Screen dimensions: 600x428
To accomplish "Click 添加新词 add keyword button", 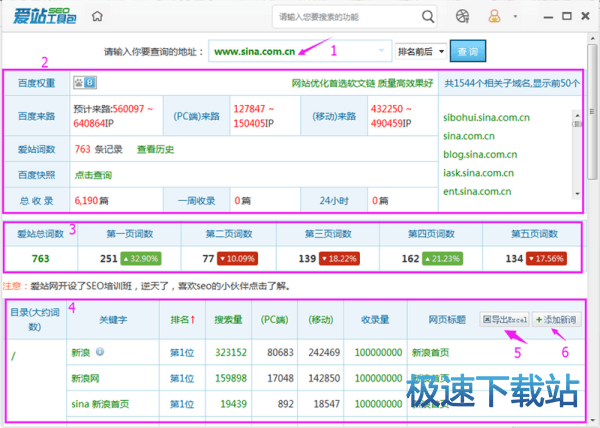I will point(555,319).
